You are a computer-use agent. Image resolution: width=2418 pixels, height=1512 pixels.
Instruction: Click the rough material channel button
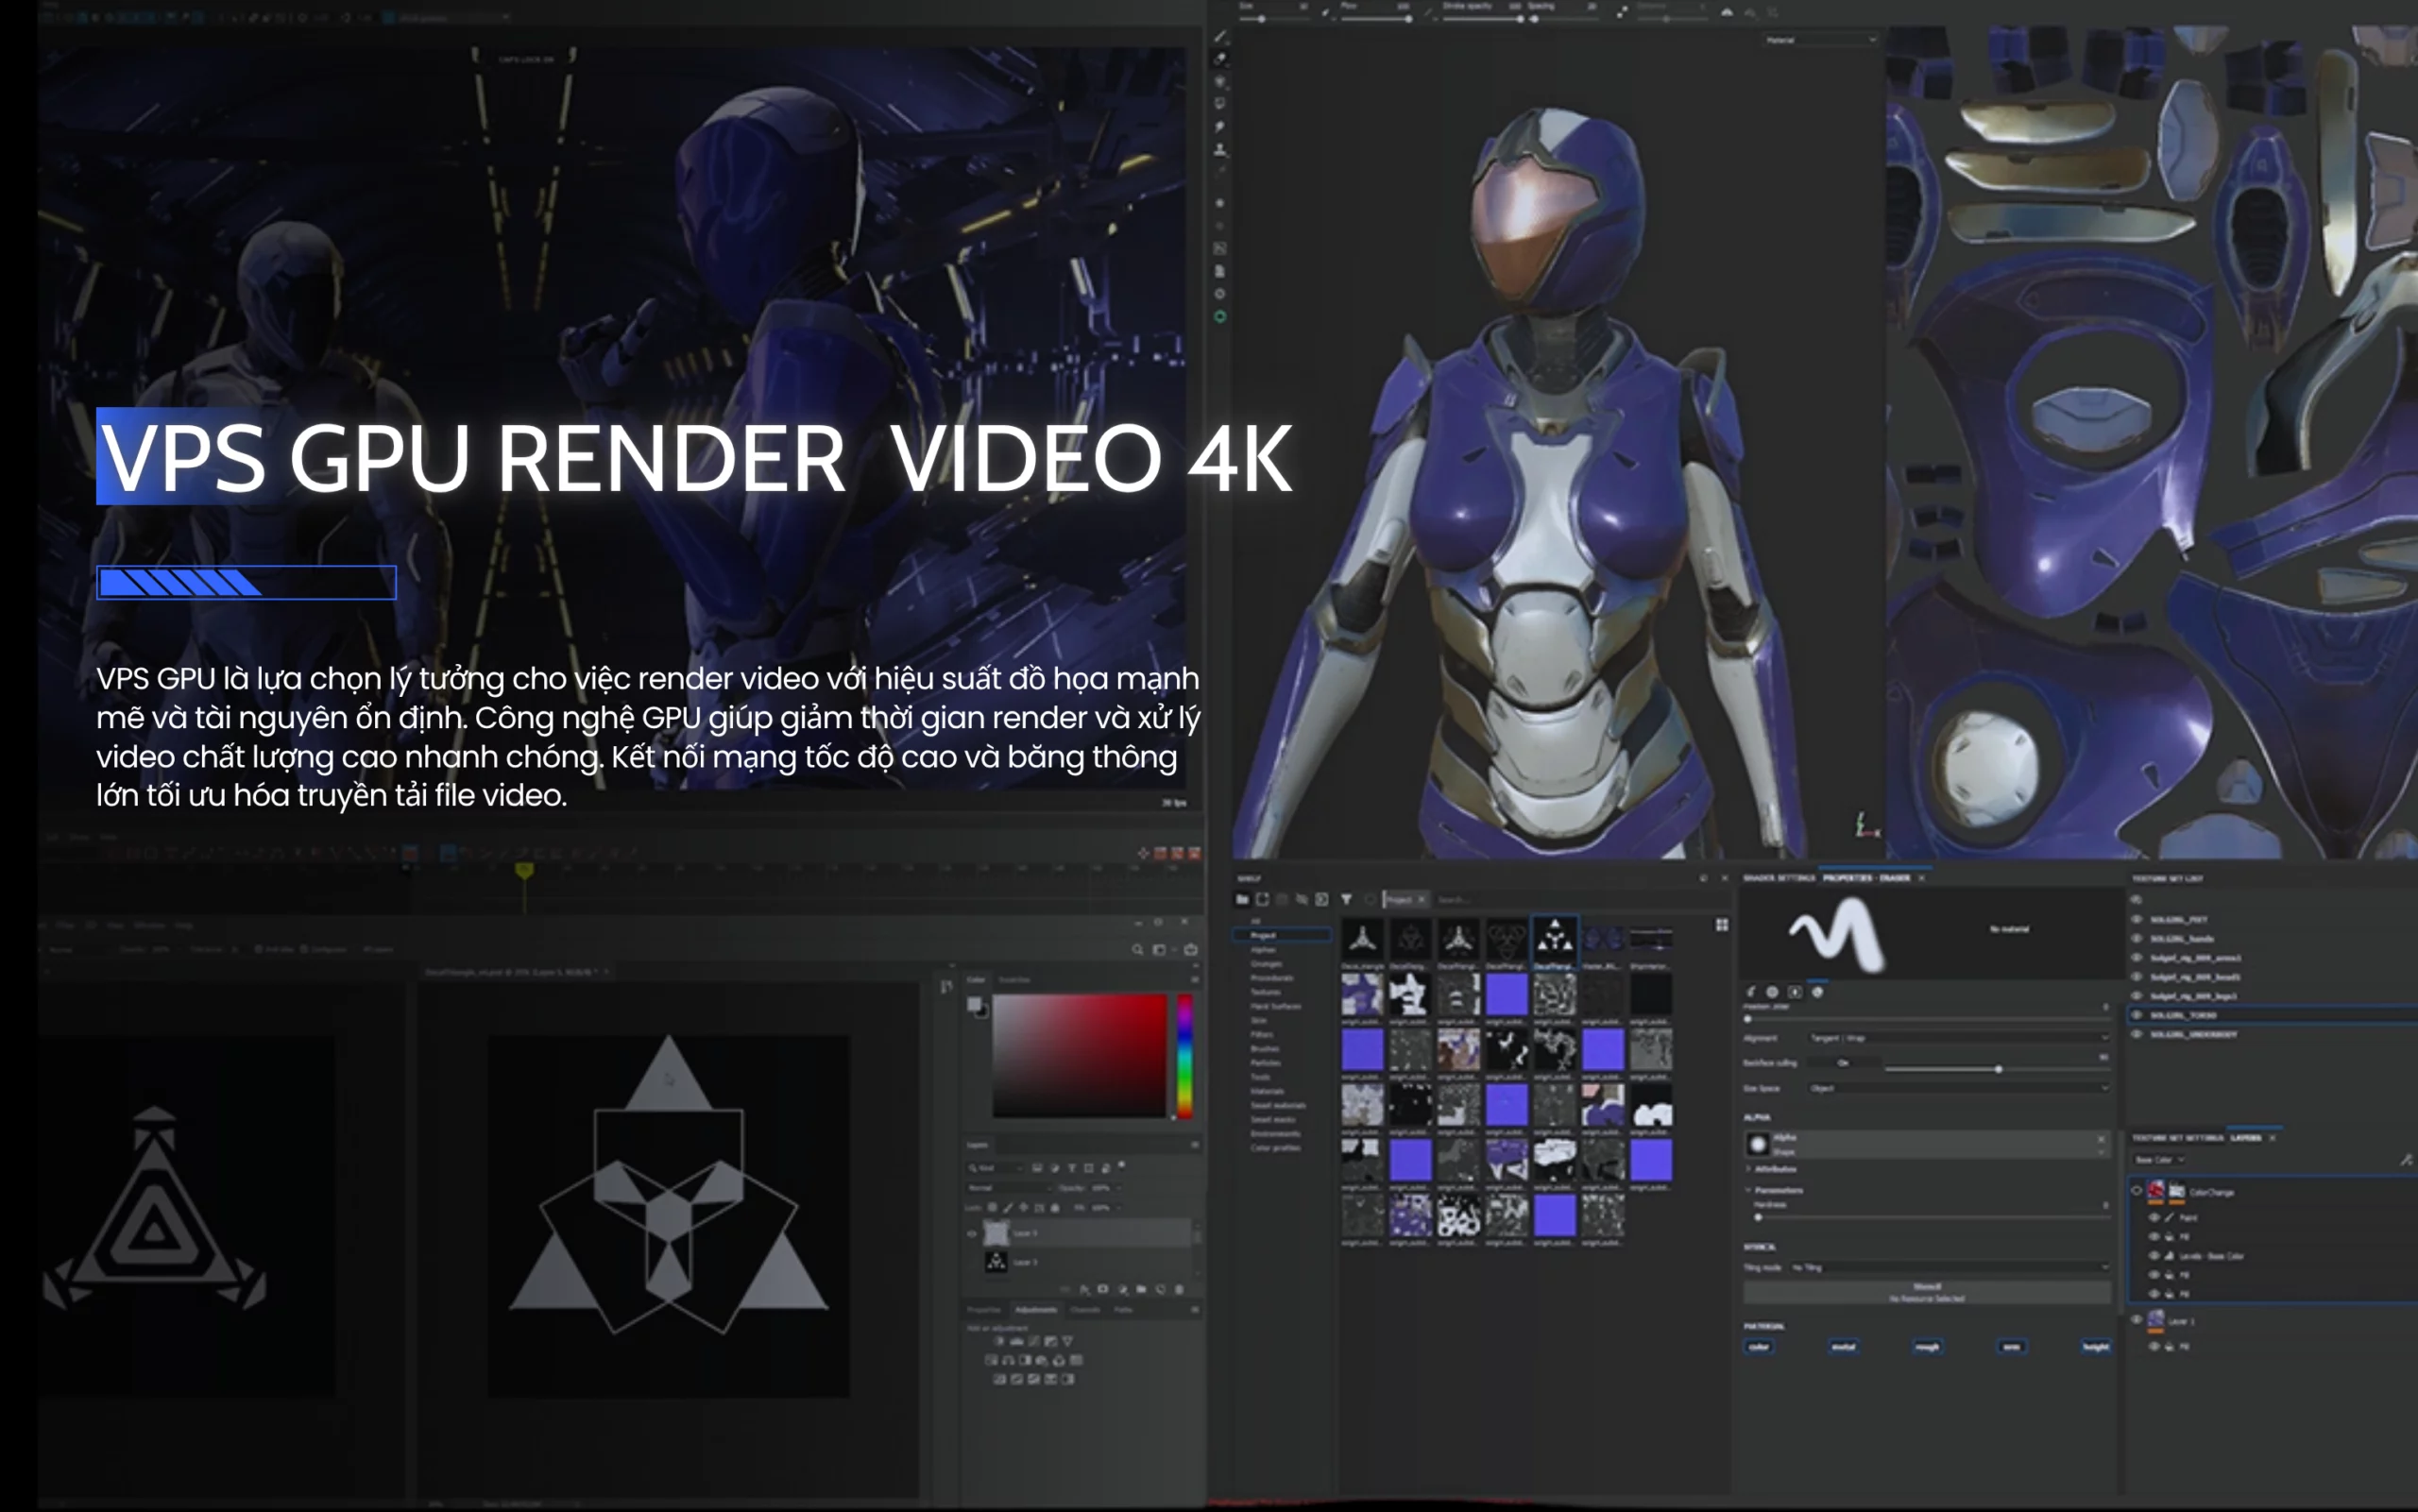(1927, 1347)
